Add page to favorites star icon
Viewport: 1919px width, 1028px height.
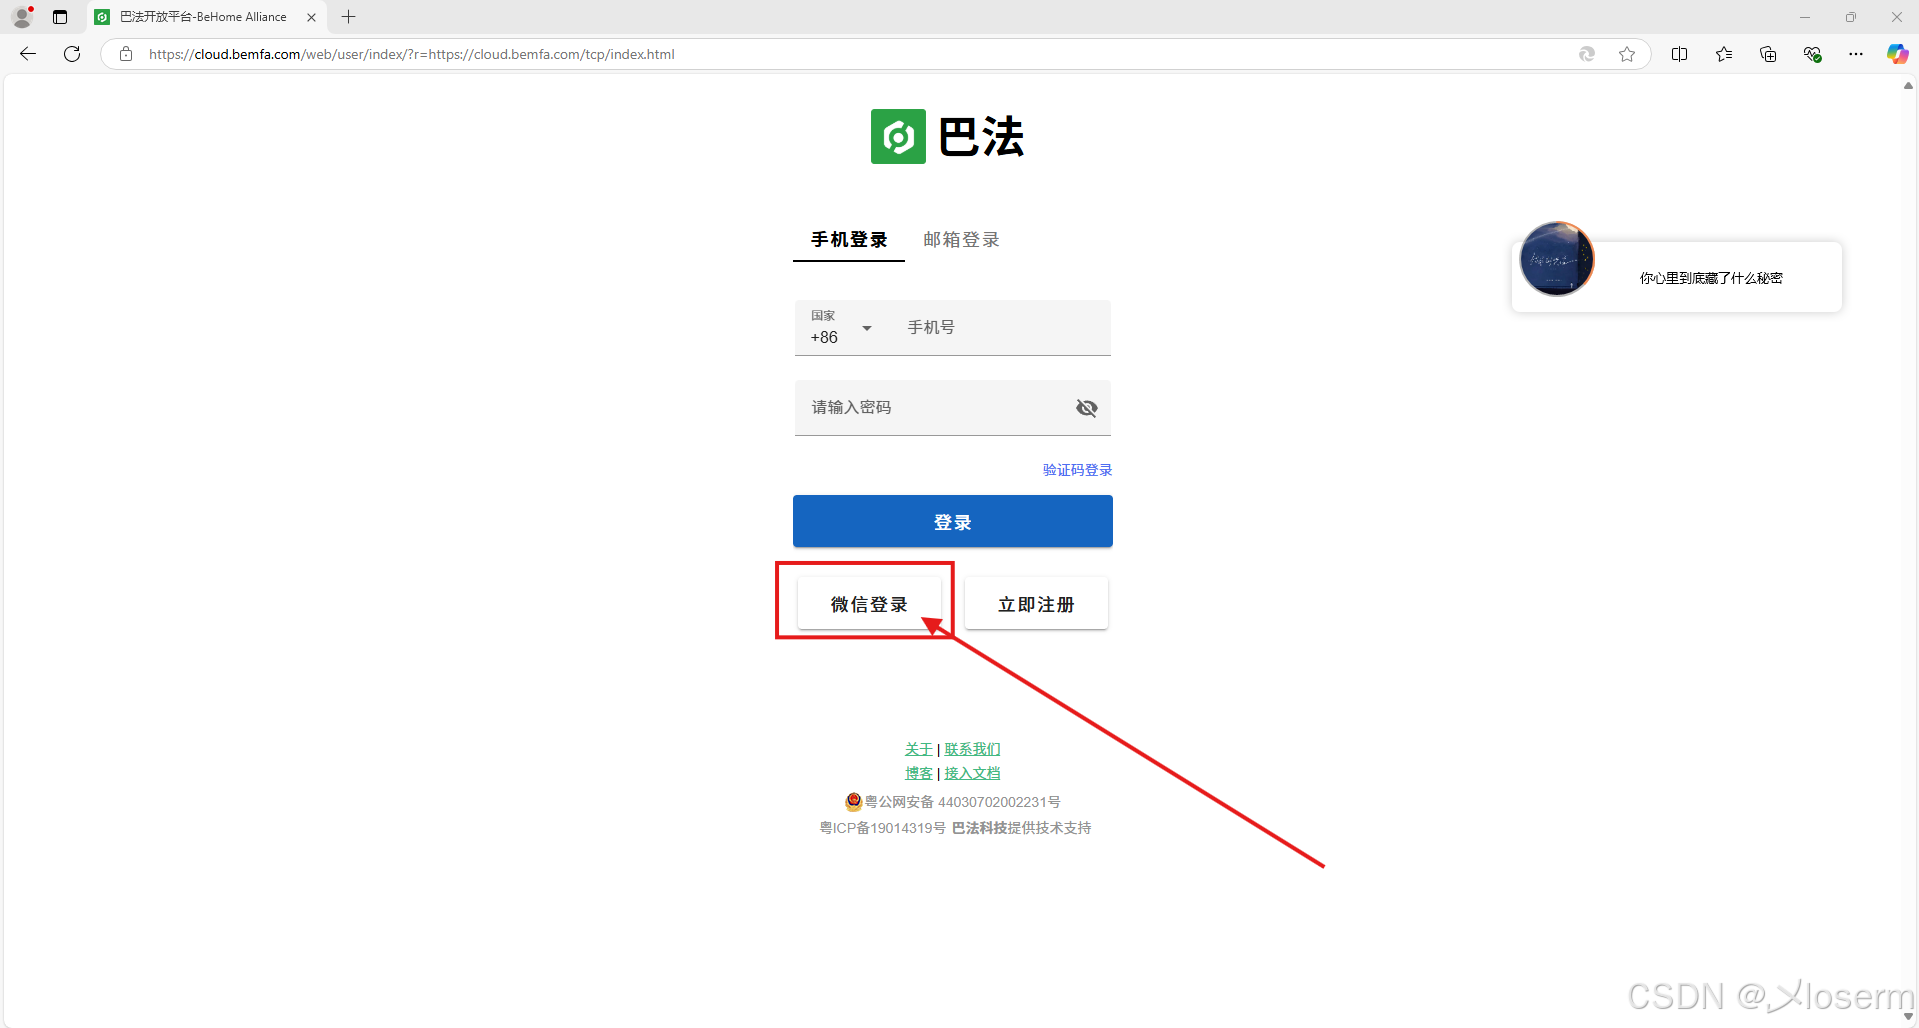click(x=1627, y=54)
